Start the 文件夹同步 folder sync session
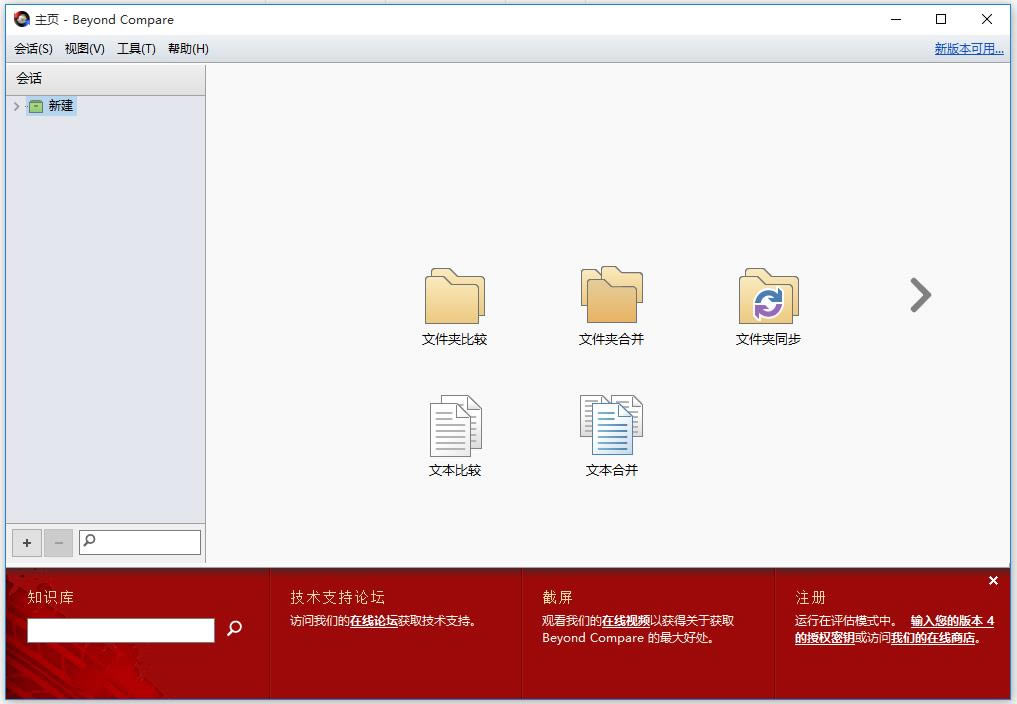Screen dimensions: 1017x704 (768, 297)
